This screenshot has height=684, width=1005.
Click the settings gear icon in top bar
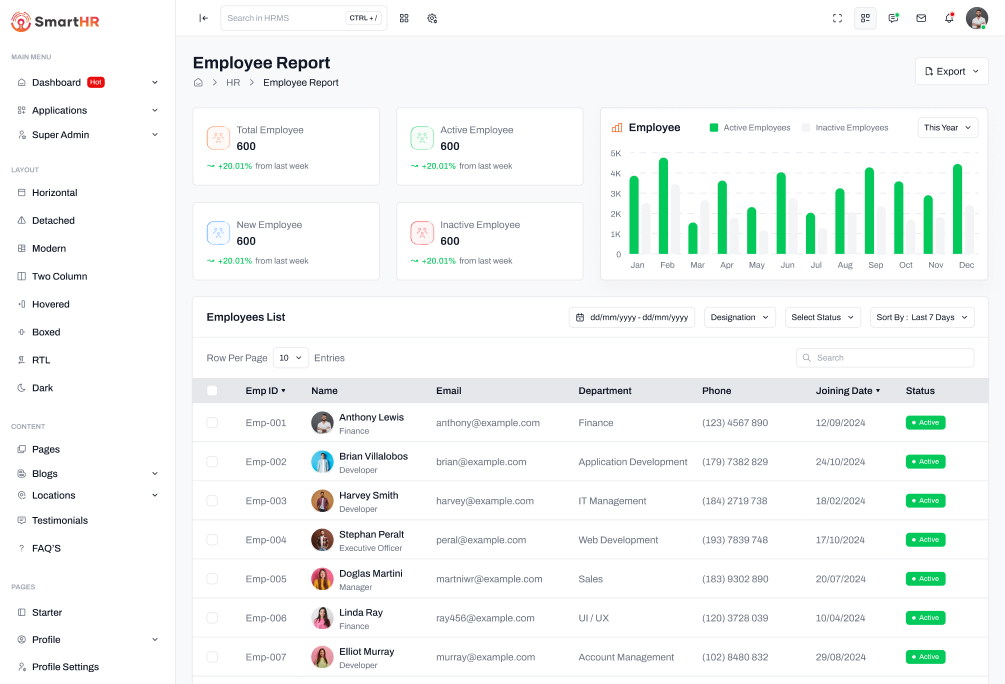[x=432, y=18]
